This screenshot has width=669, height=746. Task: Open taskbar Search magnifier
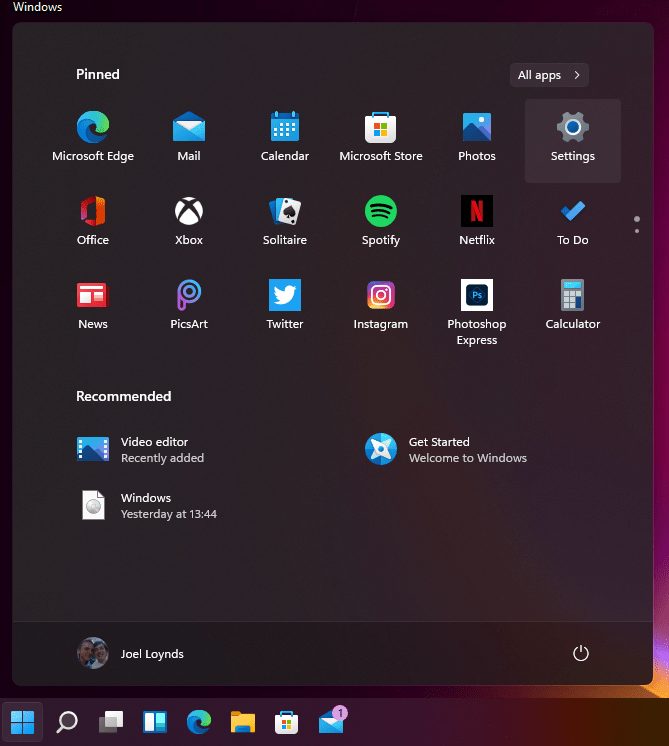coord(67,722)
